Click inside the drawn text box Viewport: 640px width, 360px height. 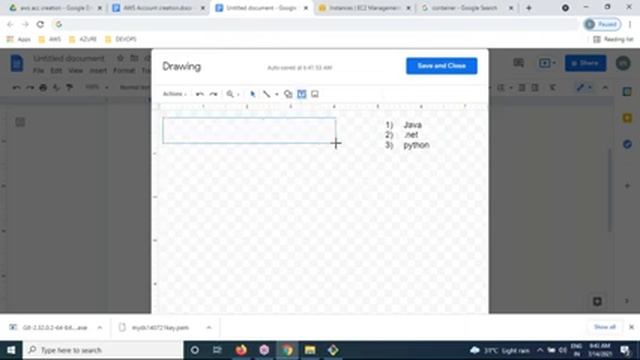249,131
